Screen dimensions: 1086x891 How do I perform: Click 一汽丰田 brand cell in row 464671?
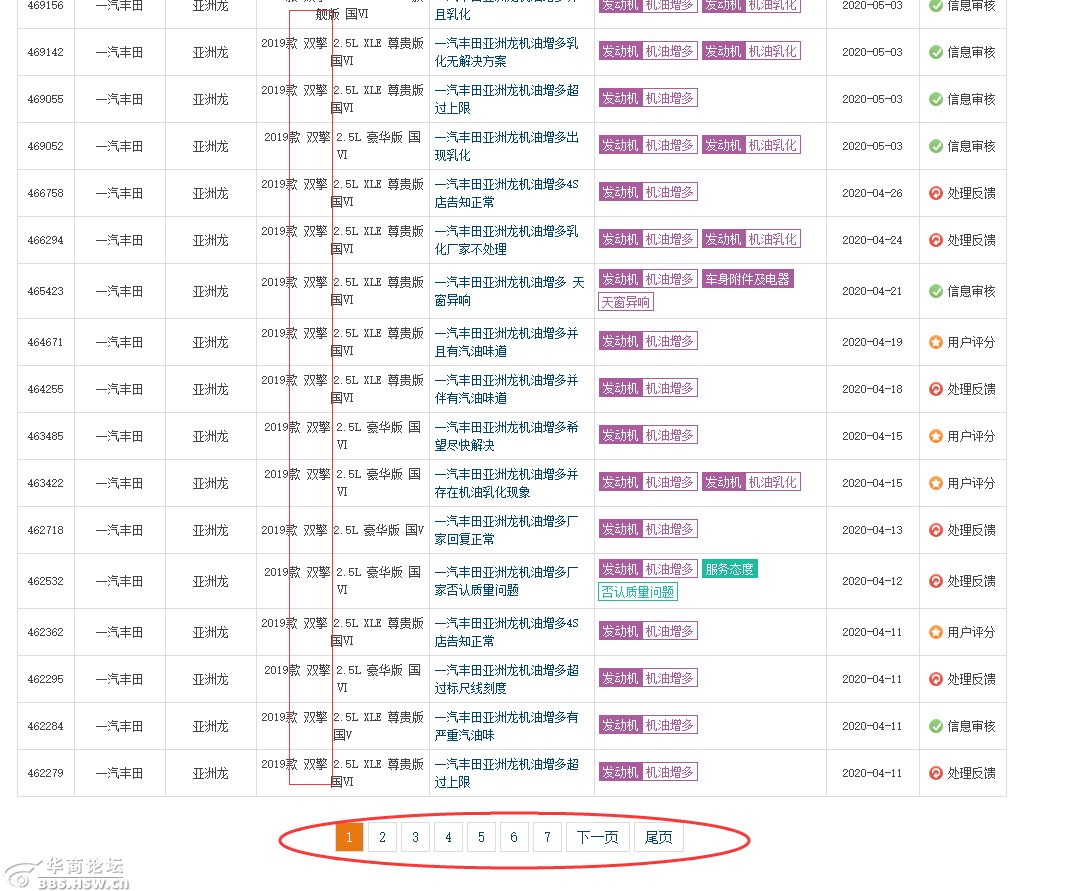120,342
